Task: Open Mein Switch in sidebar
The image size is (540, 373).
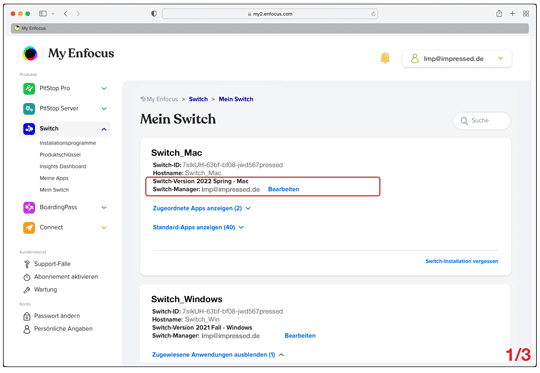Action: [x=54, y=190]
